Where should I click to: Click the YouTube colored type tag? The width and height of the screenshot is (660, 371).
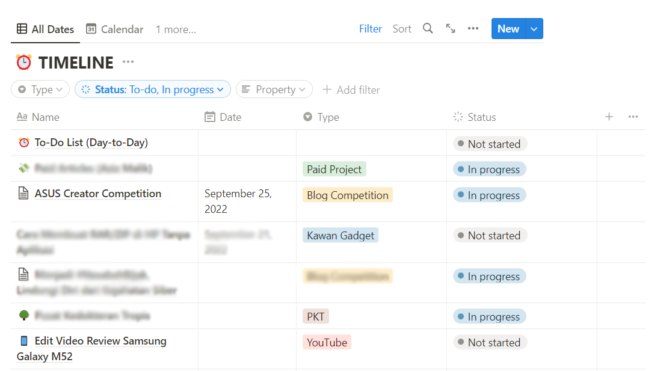327,342
